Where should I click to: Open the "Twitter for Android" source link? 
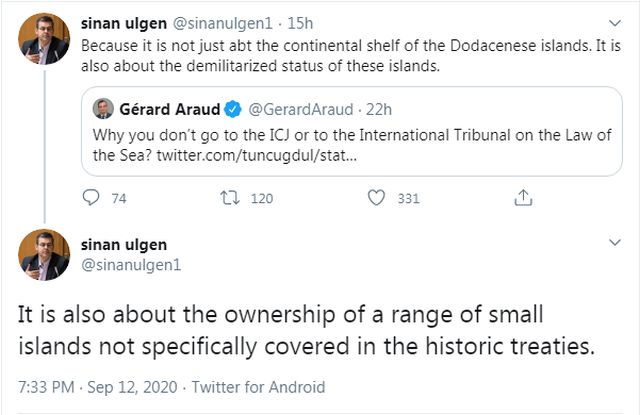pyautogui.click(x=258, y=387)
